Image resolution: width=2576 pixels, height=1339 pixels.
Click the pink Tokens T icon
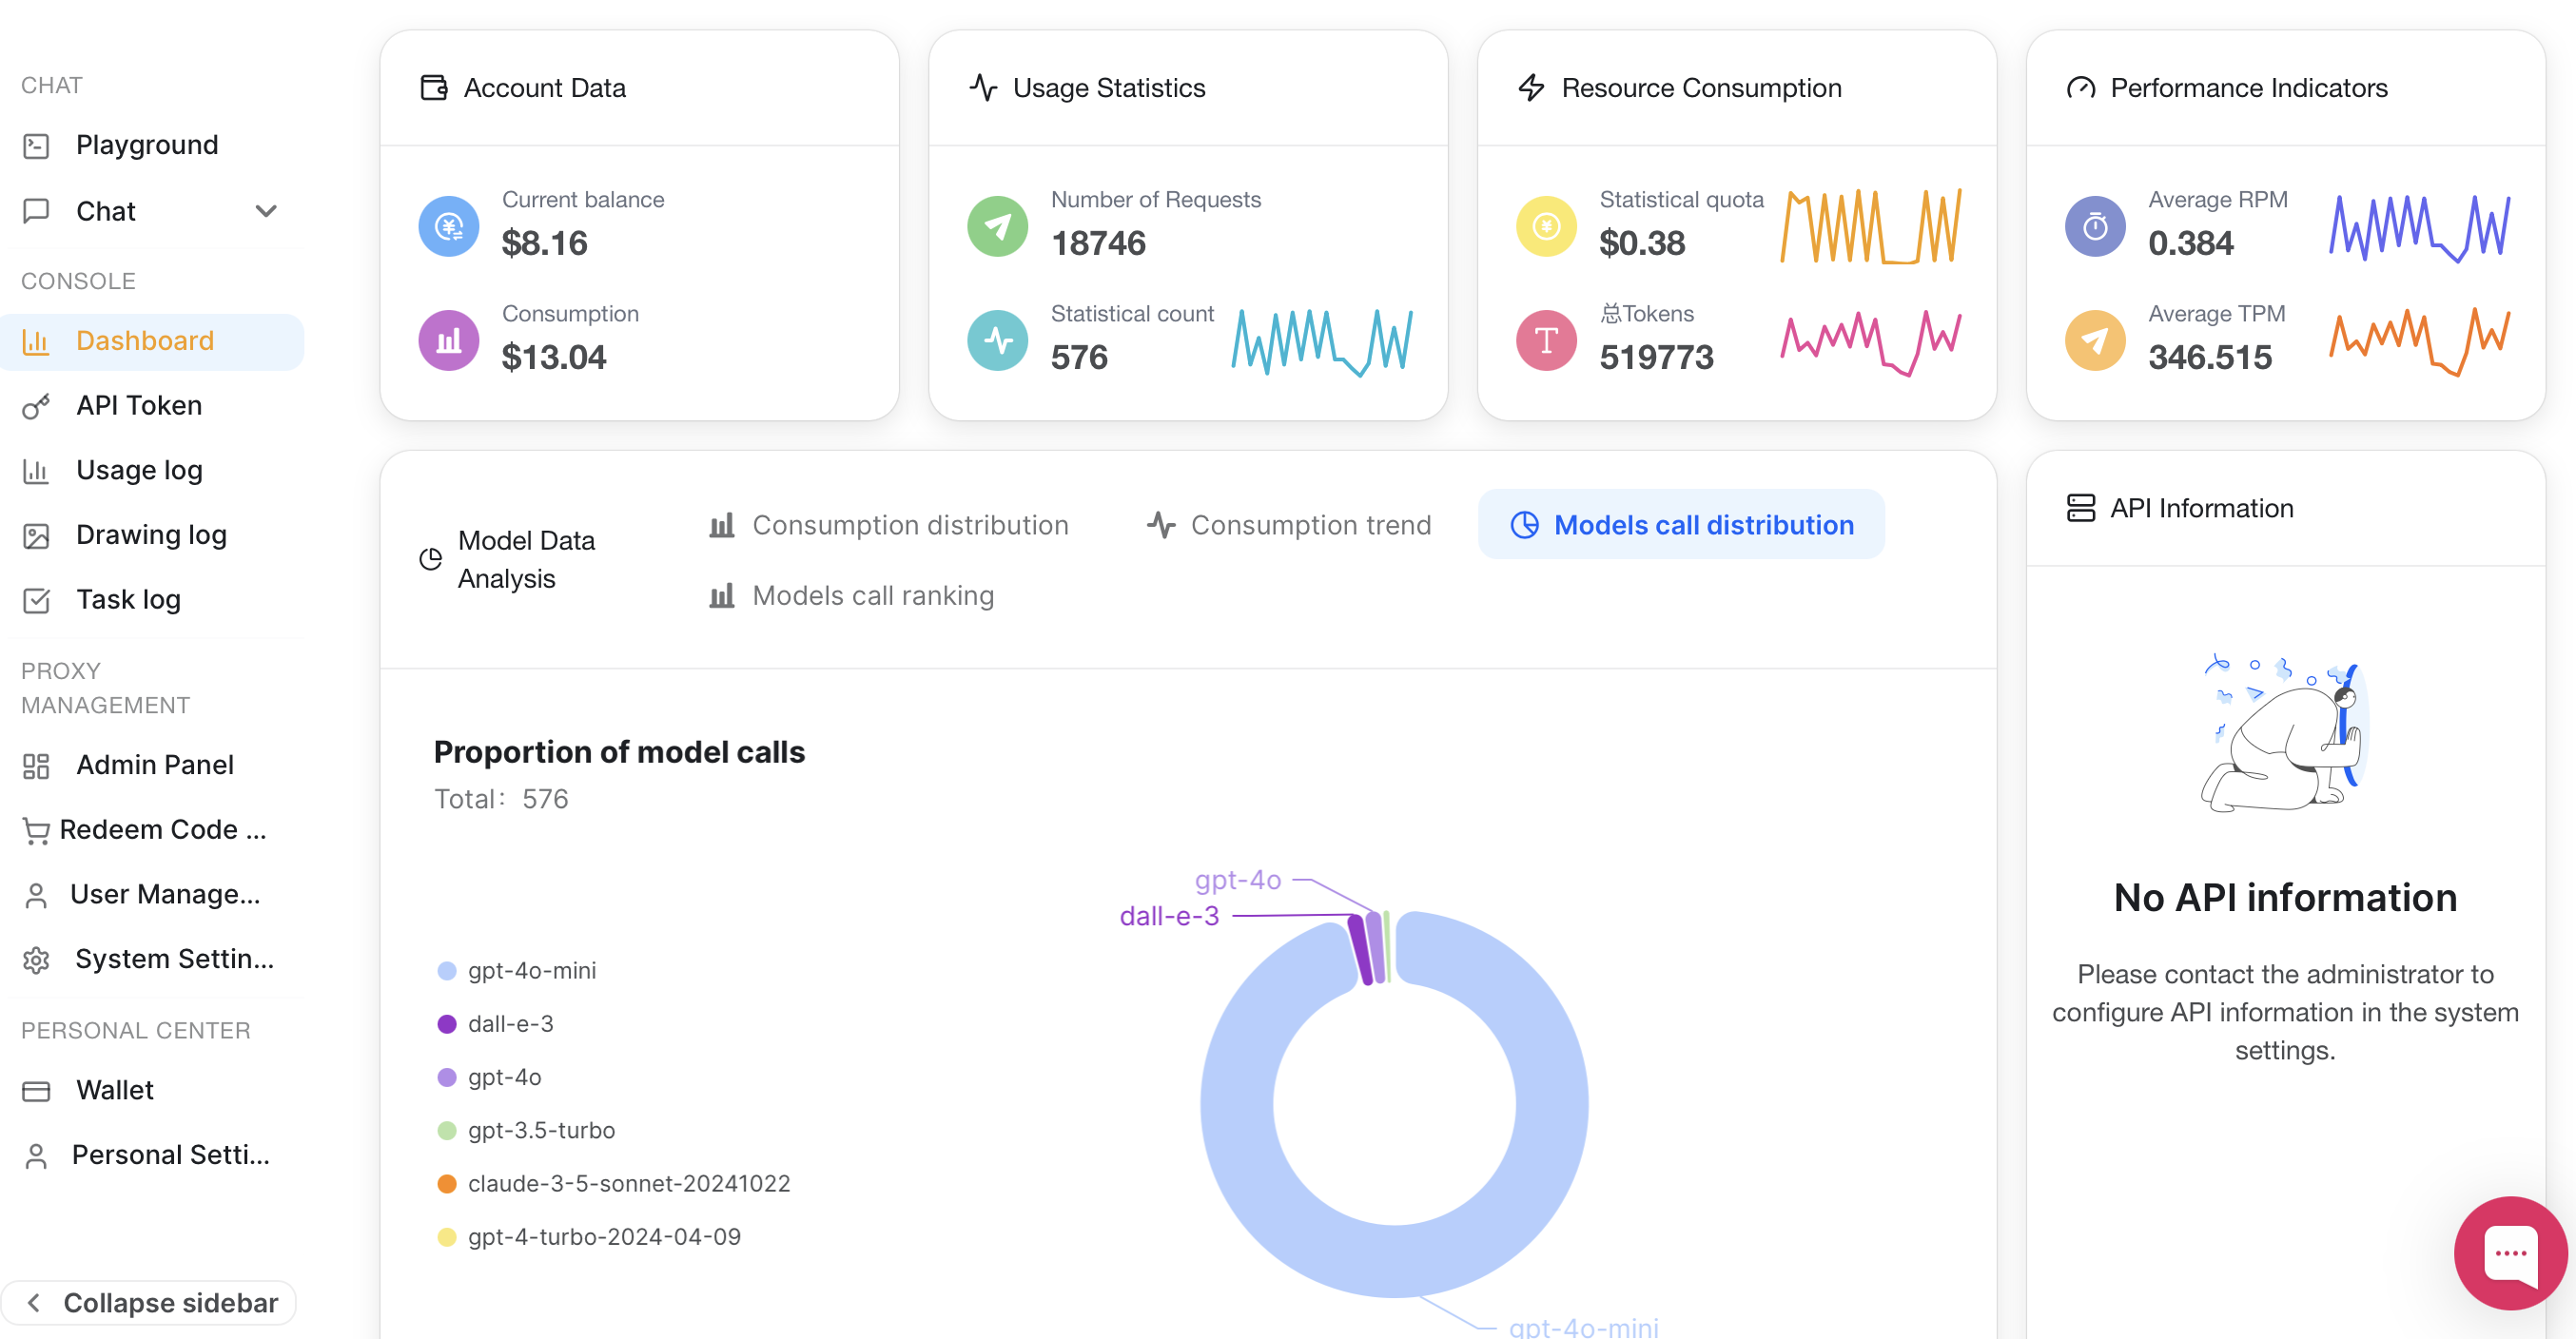pyautogui.click(x=1545, y=341)
